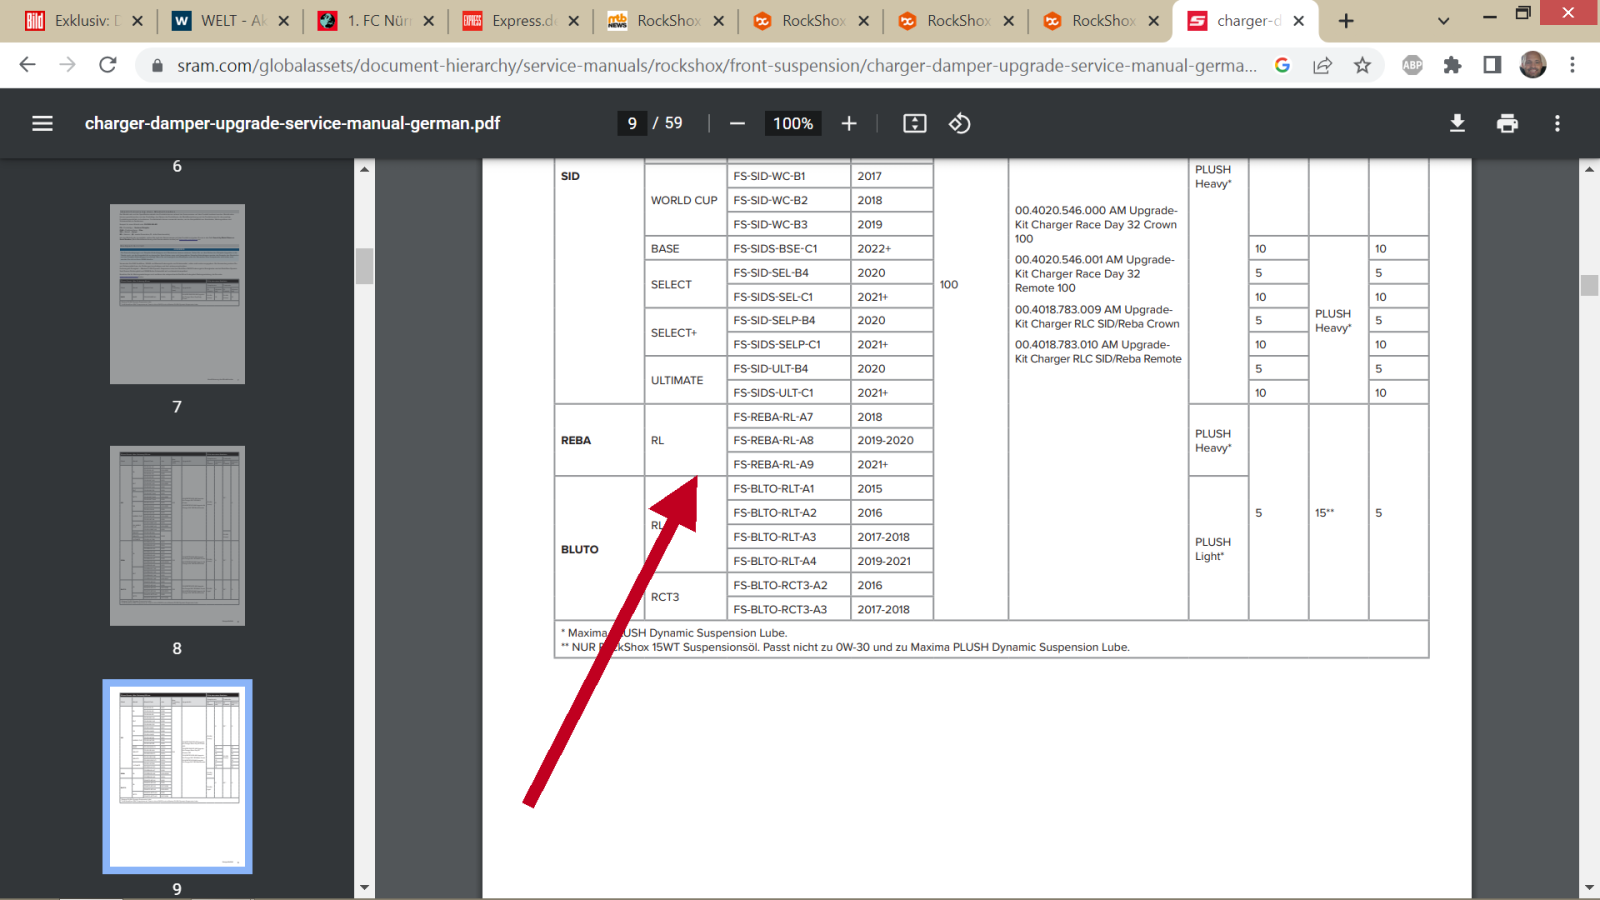This screenshot has width=1600, height=900.
Task: Toggle the browser side panel
Action: coord(1492,65)
